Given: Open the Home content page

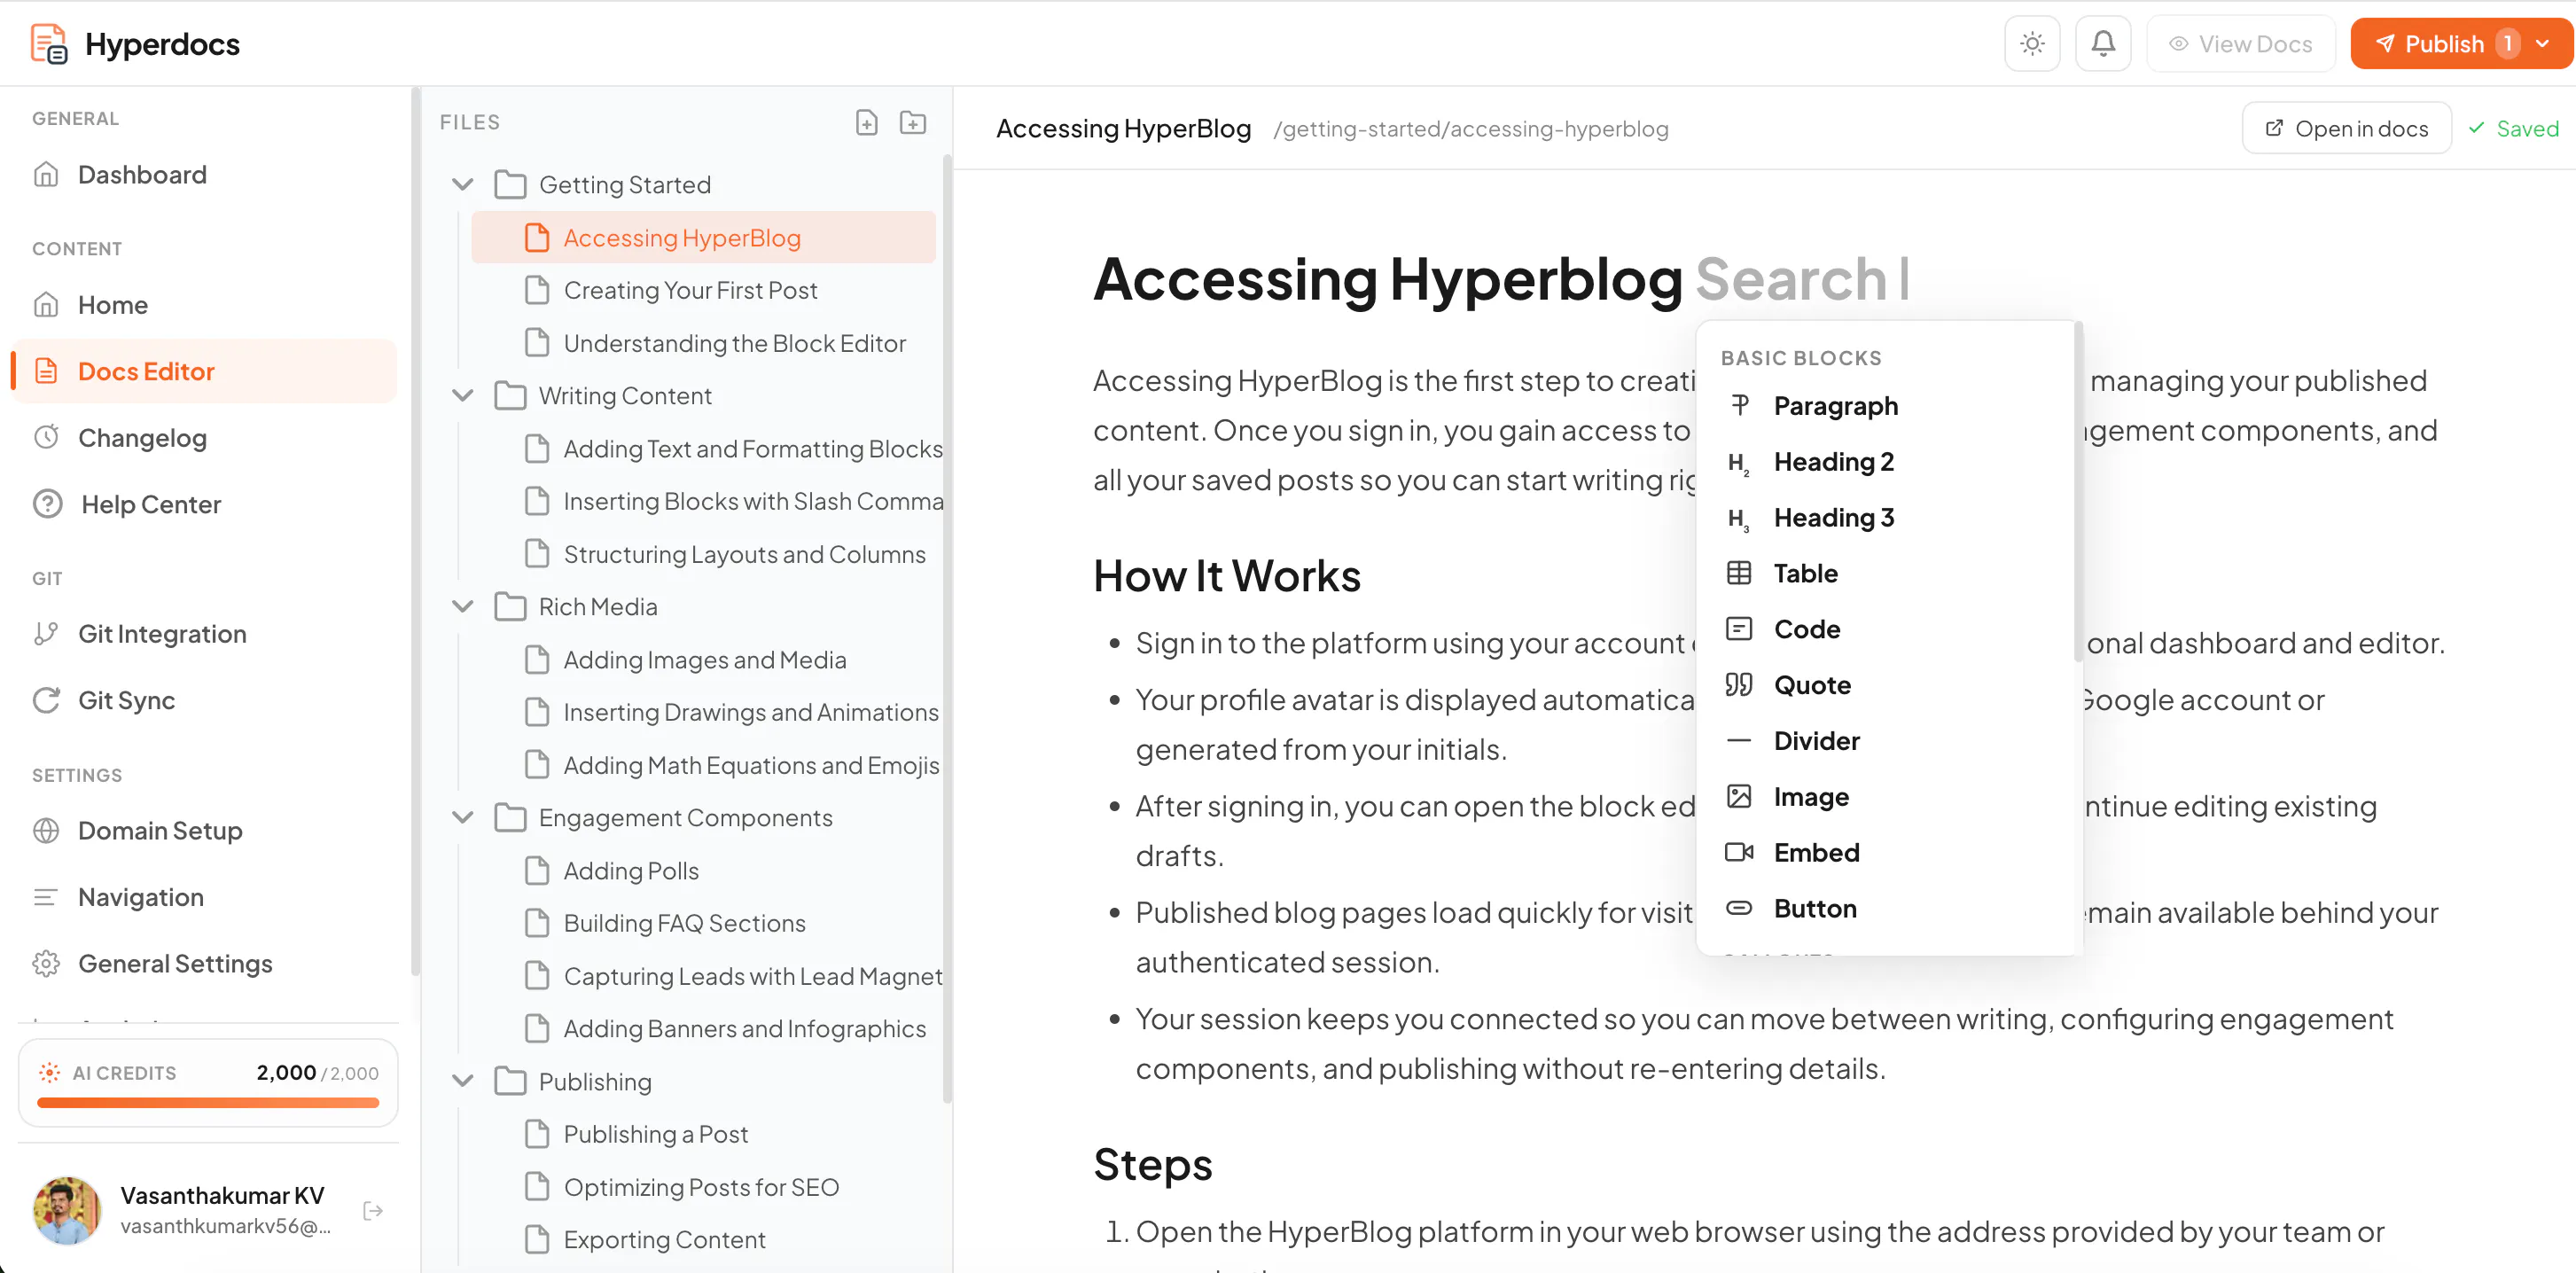Looking at the screenshot, I should 204,304.
